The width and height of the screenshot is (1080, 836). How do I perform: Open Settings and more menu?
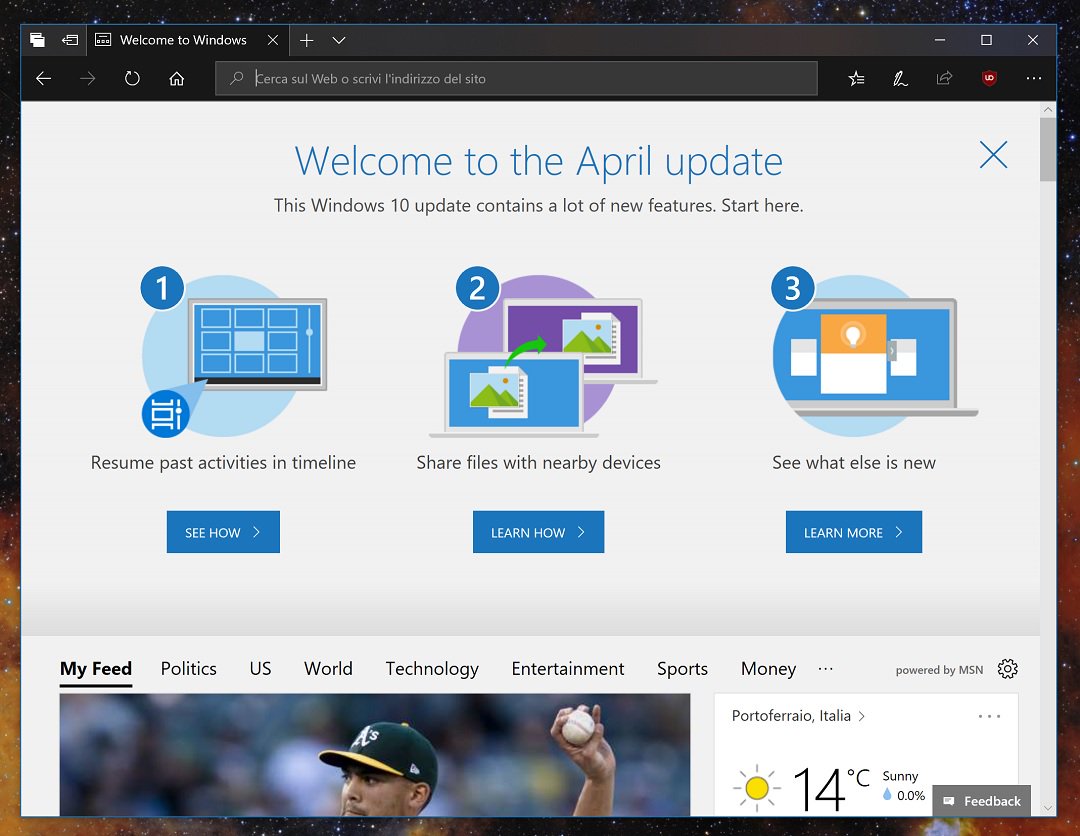click(1034, 78)
